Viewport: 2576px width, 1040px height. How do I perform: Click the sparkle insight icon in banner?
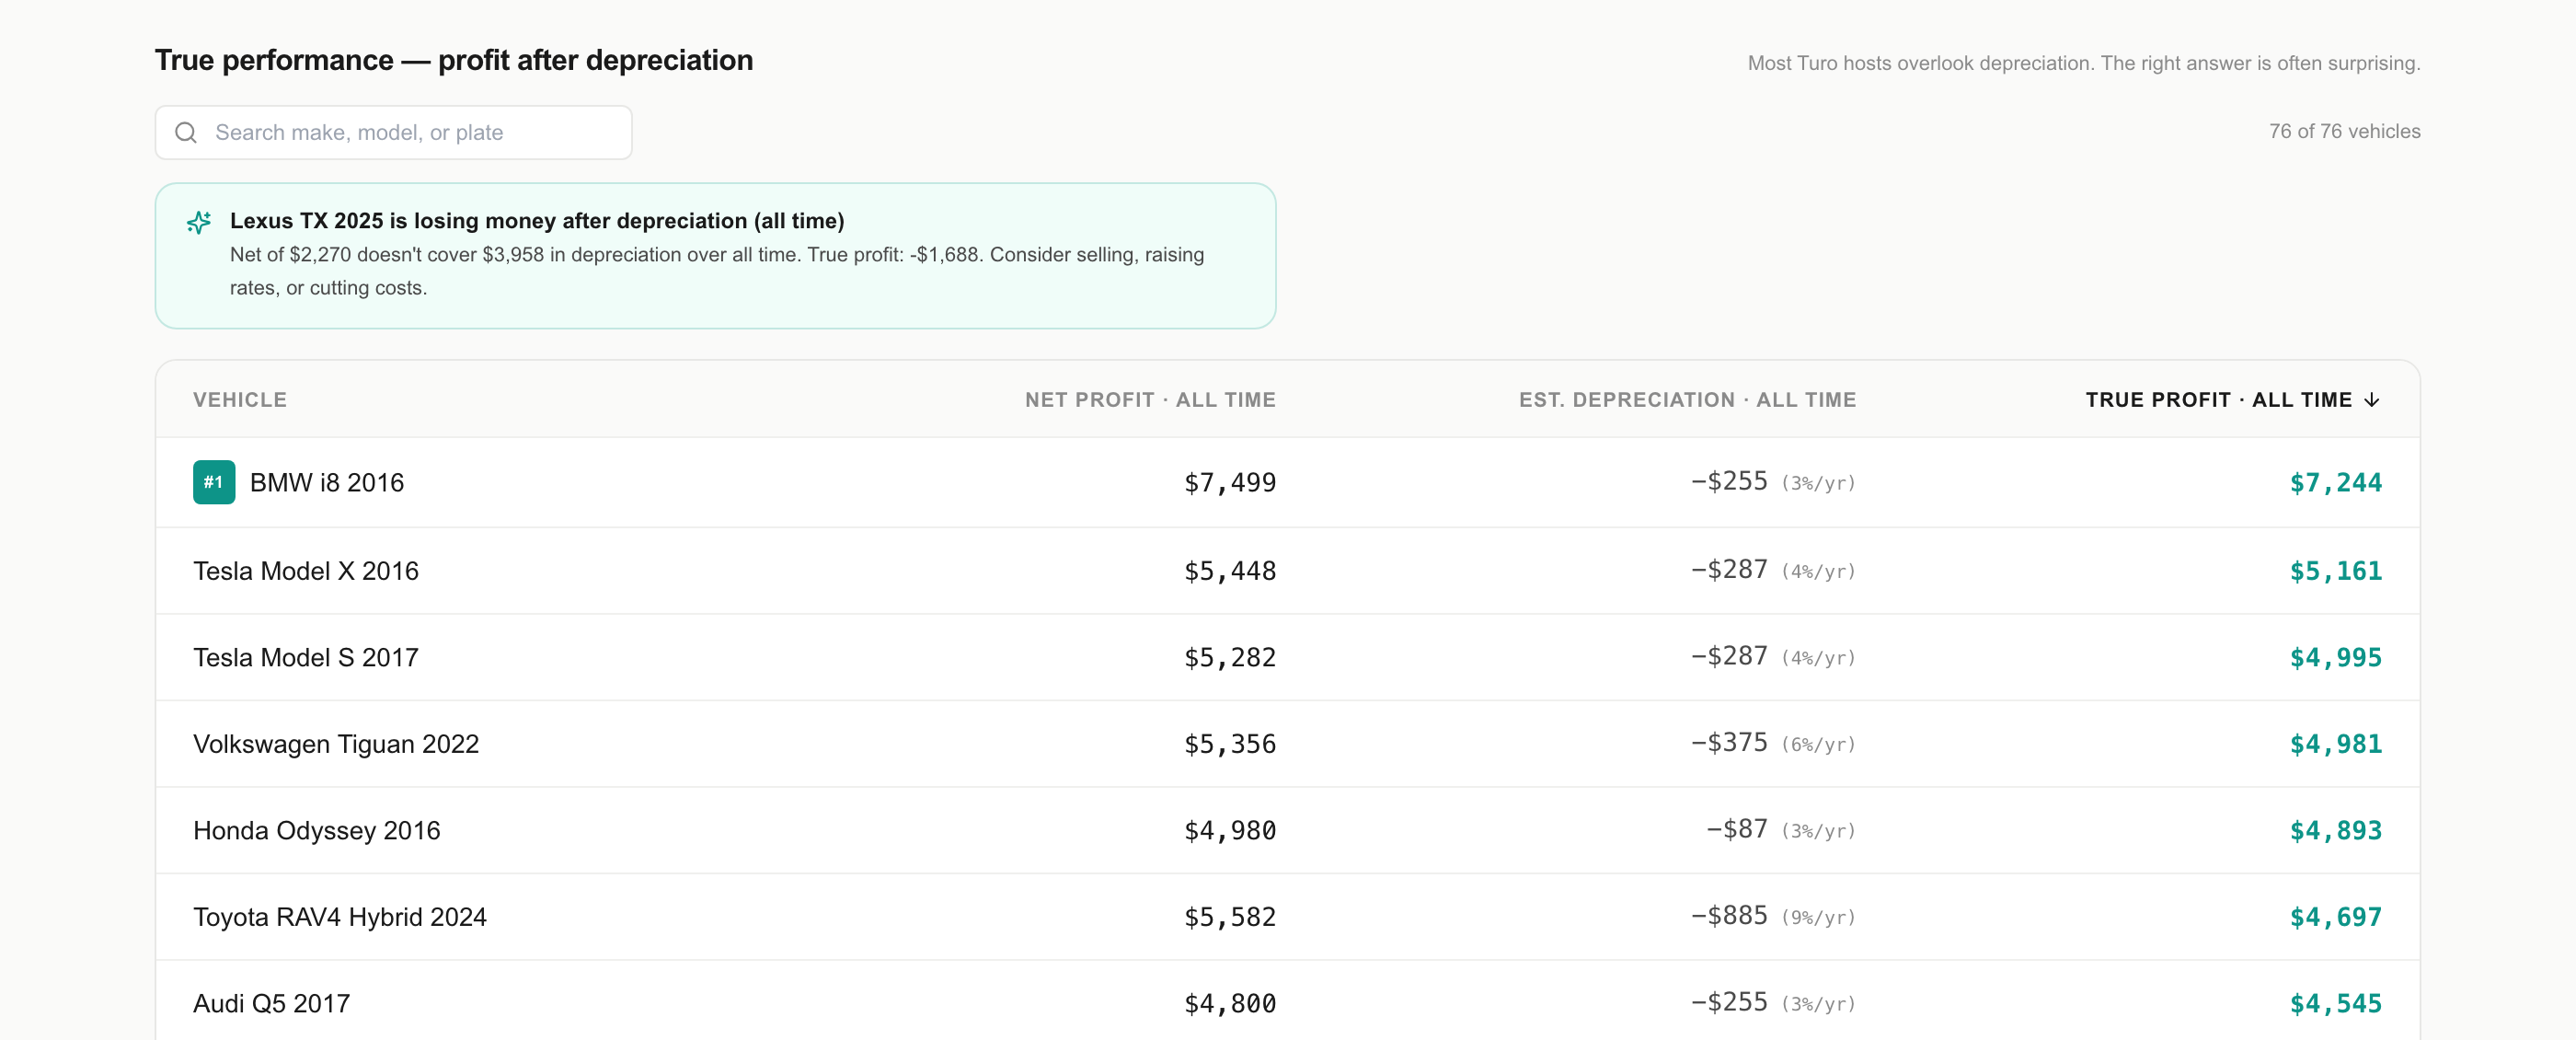199,222
